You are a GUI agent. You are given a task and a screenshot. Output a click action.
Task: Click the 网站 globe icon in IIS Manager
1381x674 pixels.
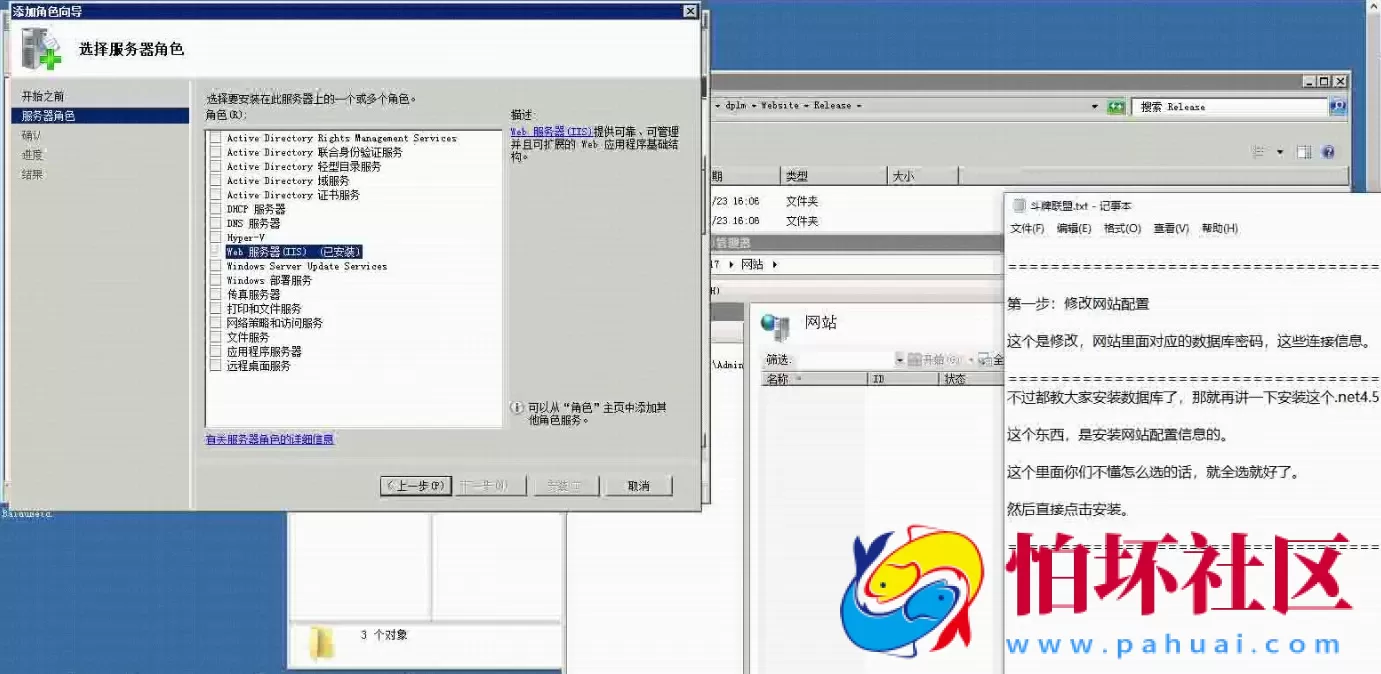coord(775,323)
